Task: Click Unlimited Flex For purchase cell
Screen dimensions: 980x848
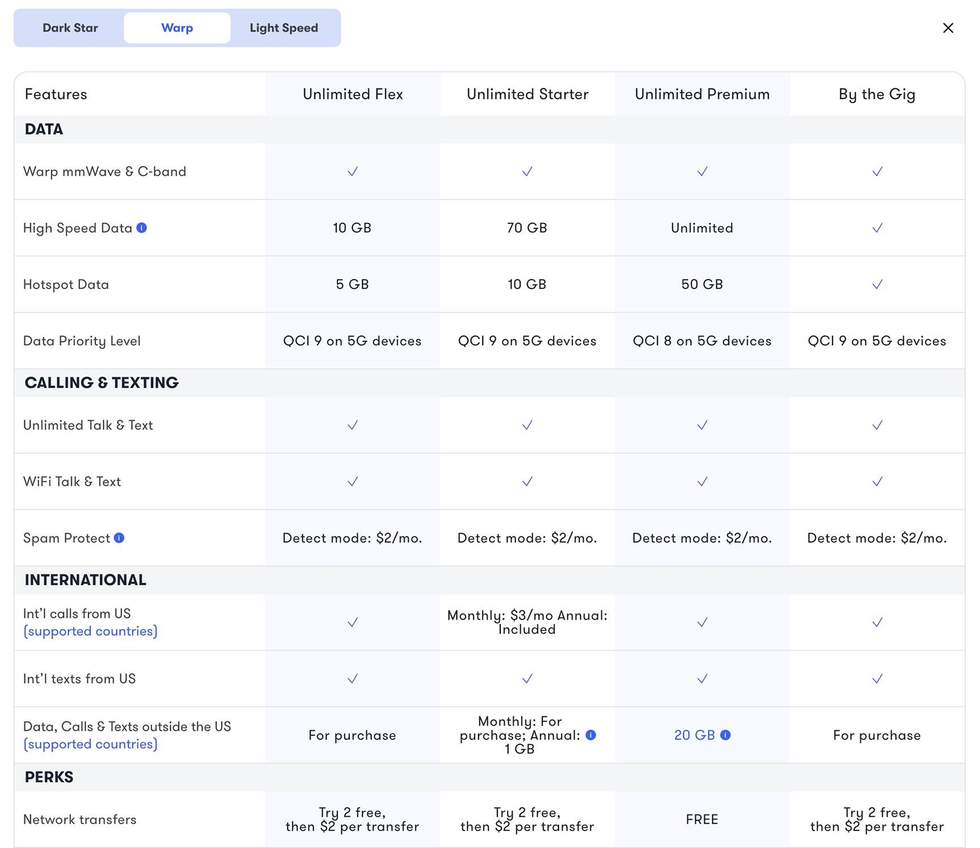Action: 352,736
